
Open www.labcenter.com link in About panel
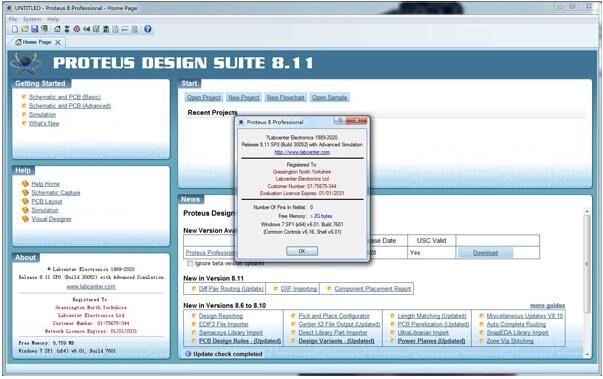tap(91, 287)
